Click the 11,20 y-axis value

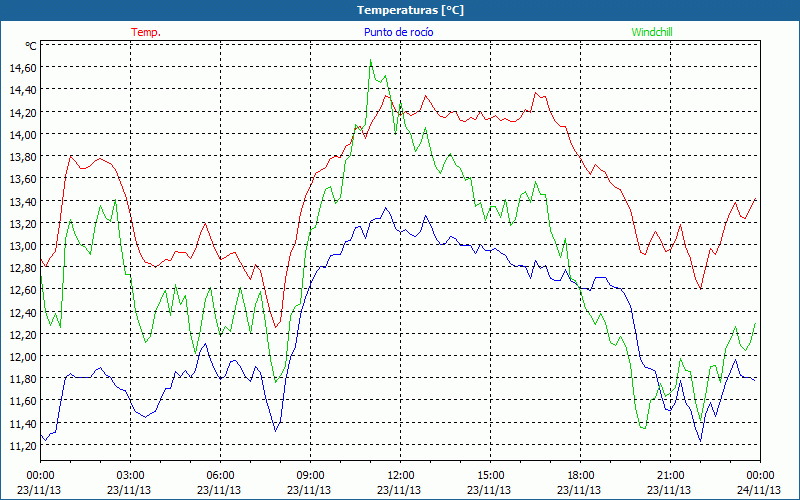click(22, 445)
